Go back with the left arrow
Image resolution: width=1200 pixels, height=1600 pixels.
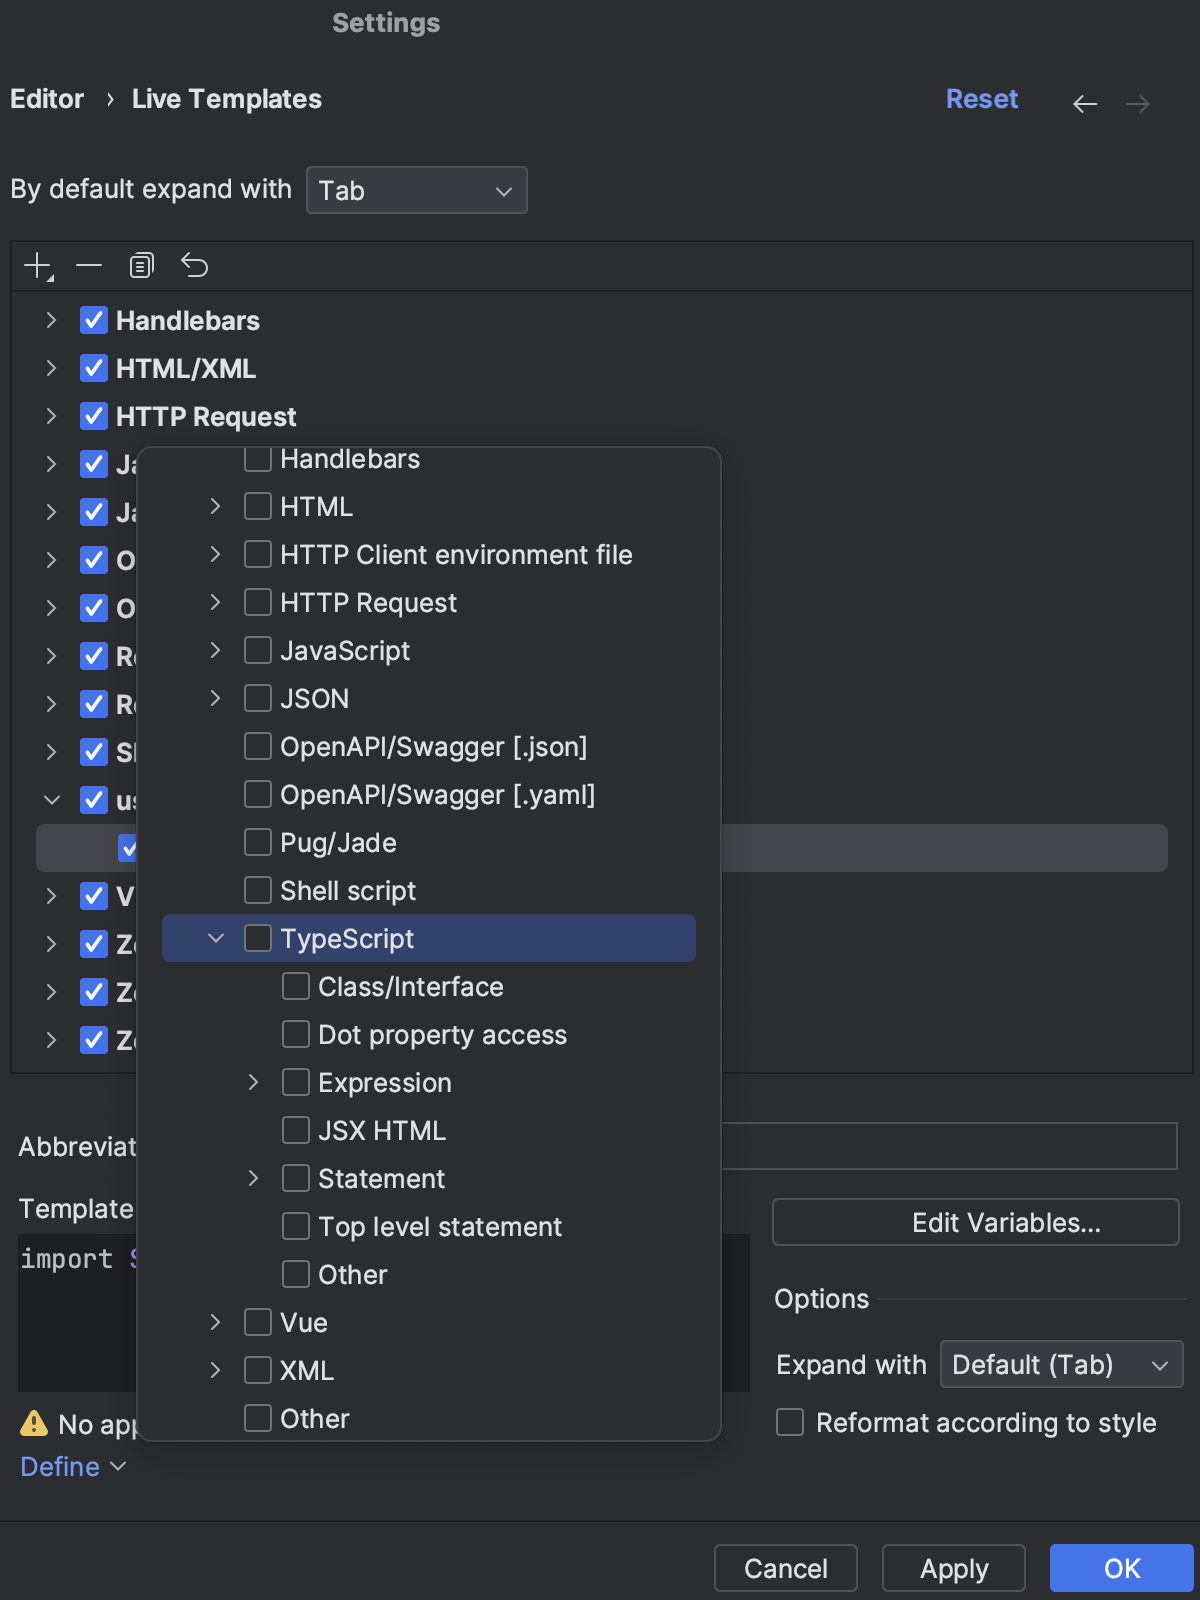click(1085, 104)
